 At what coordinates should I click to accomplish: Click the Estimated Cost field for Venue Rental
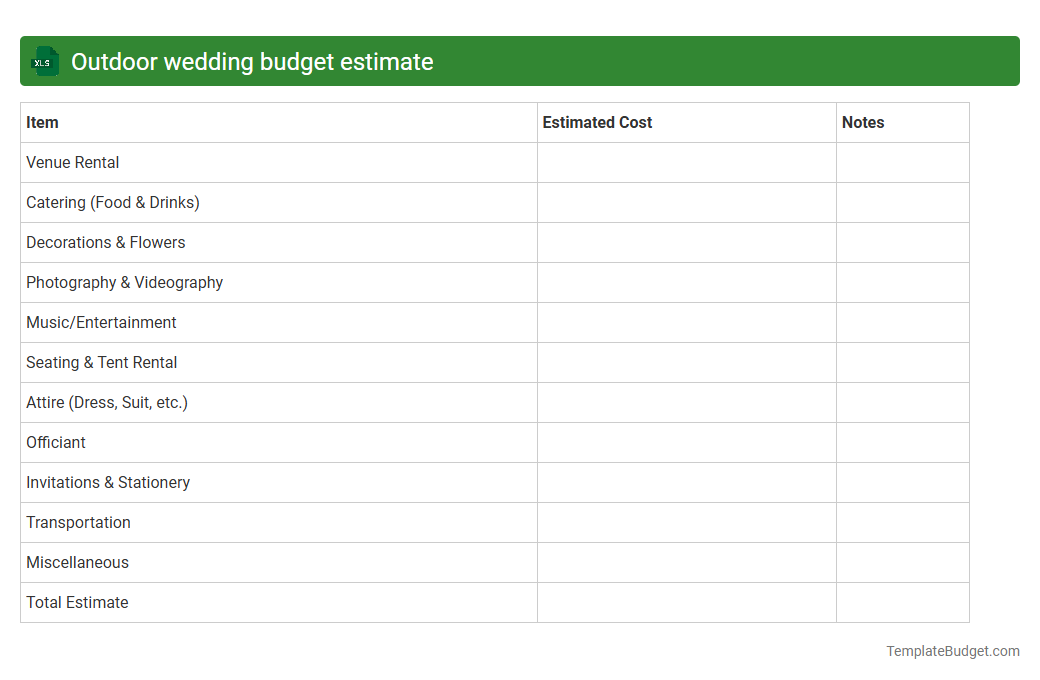click(x=686, y=162)
